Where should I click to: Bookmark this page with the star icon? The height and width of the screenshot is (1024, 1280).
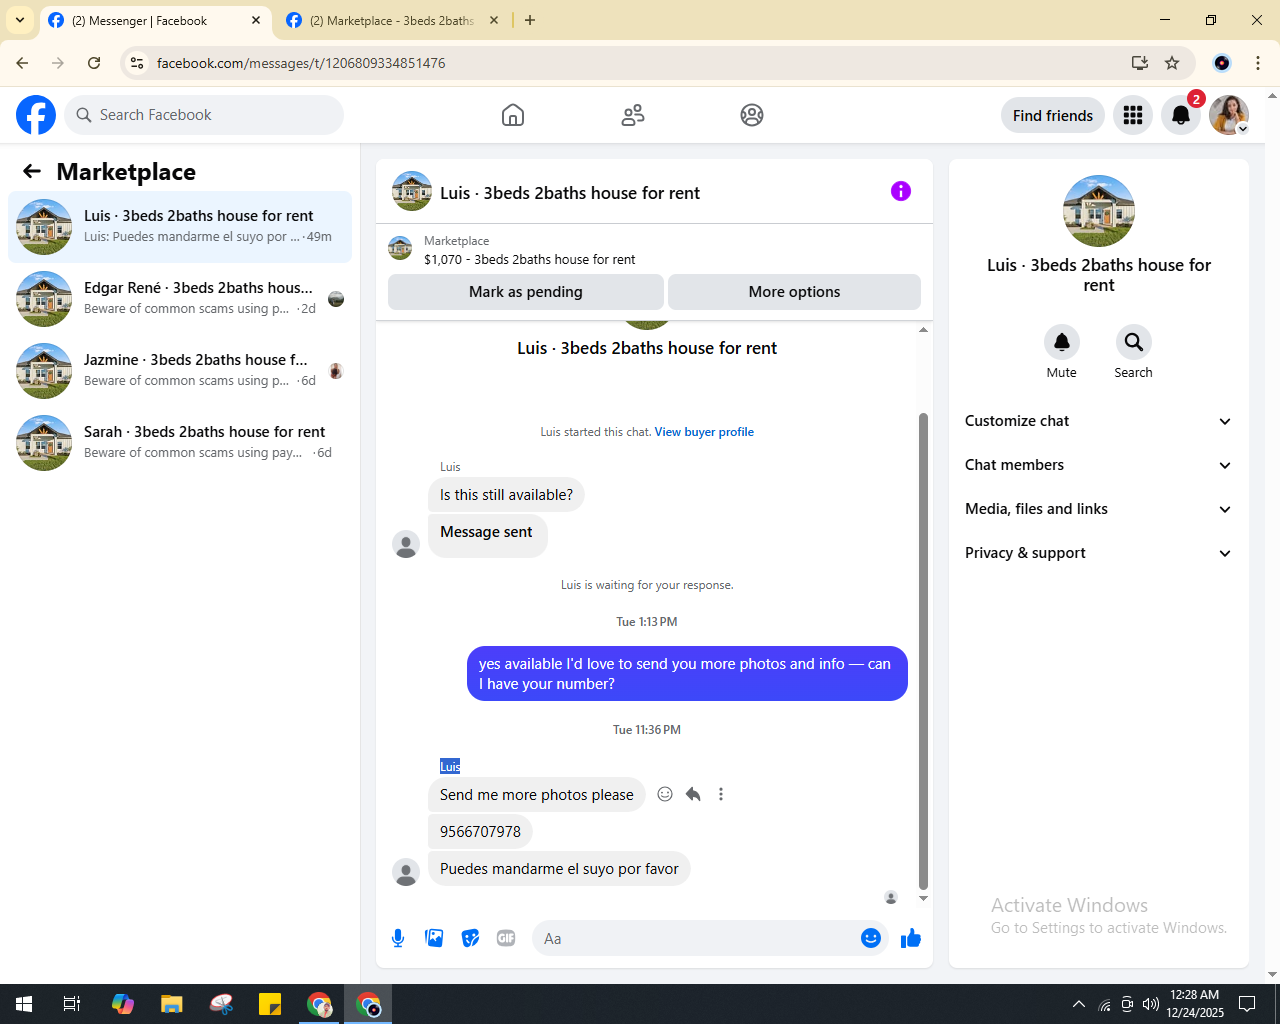(x=1172, y=63)
